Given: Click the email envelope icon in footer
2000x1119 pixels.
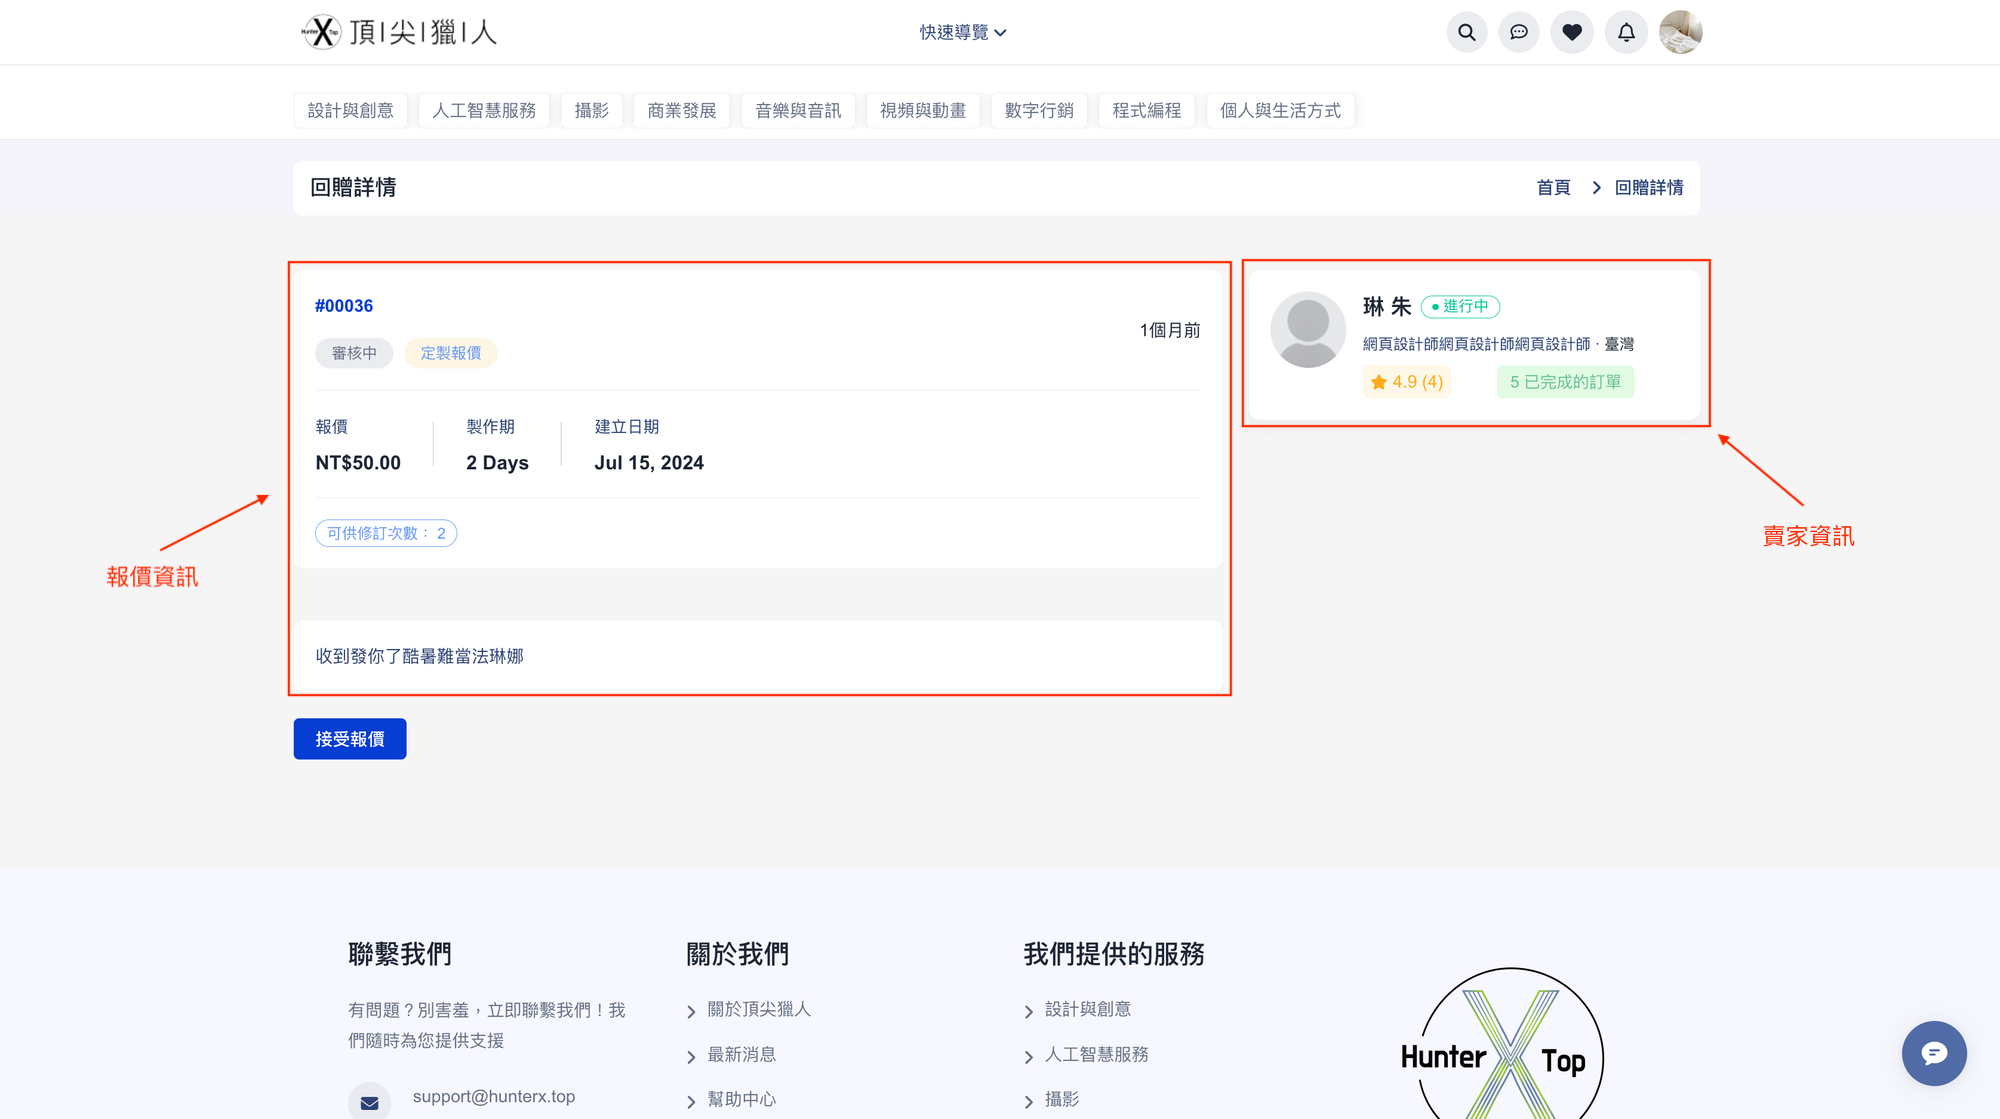Looking at the screenshot, I should point(369,1102).
